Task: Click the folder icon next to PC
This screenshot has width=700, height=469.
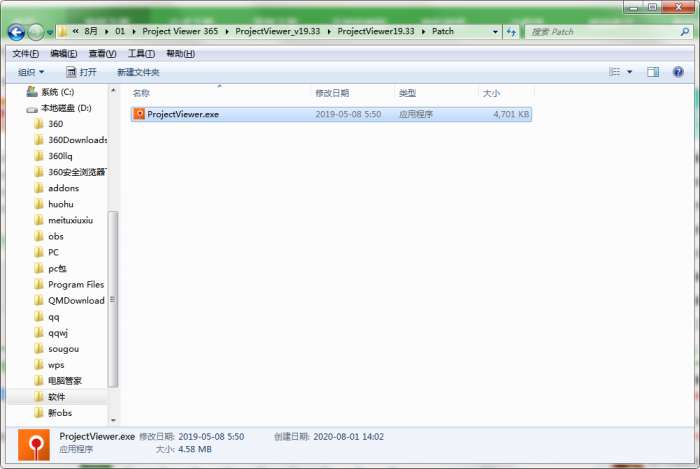Action: [x=39, y=253]
